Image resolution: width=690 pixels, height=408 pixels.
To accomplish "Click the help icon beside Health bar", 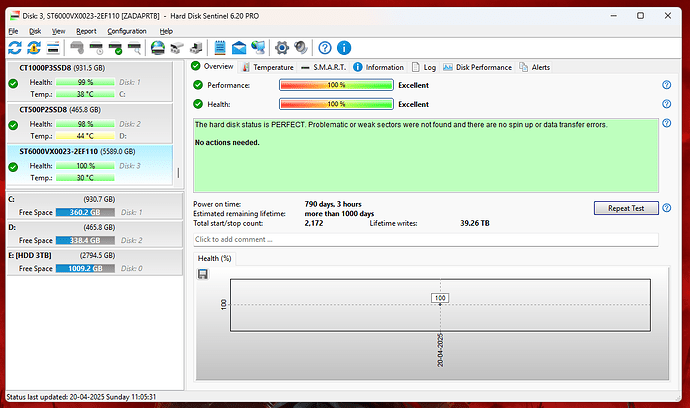I will (x=667, y=104).
